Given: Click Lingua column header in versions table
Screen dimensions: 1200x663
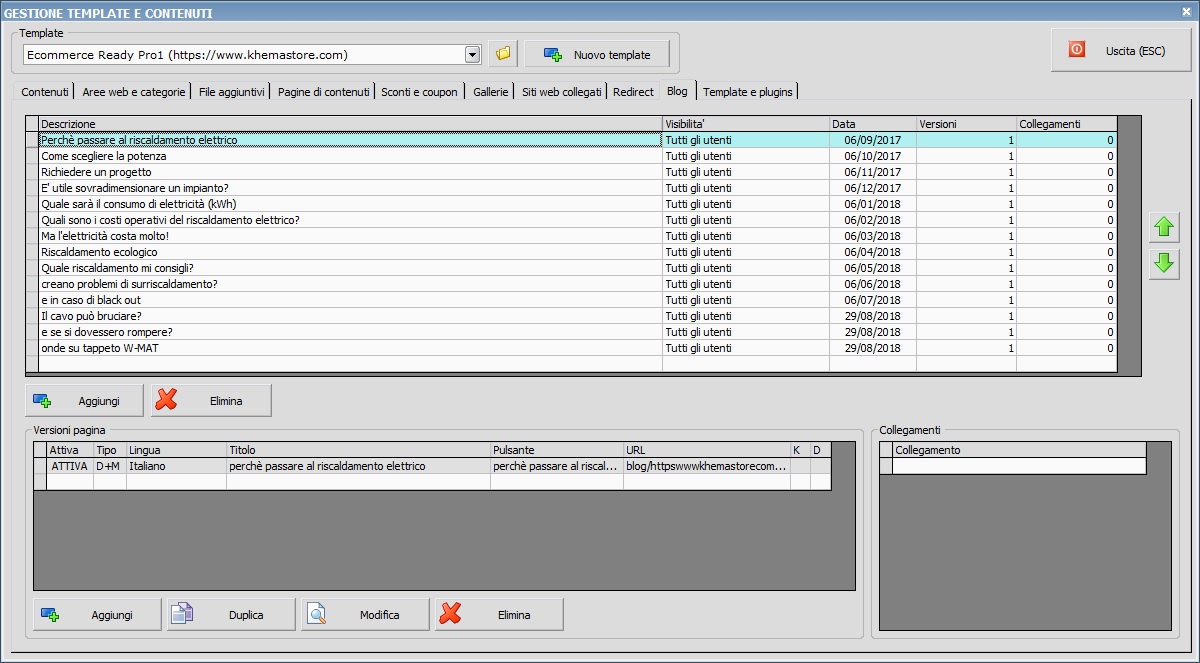Looking at the screenshot, I should (x=176, y=450).
